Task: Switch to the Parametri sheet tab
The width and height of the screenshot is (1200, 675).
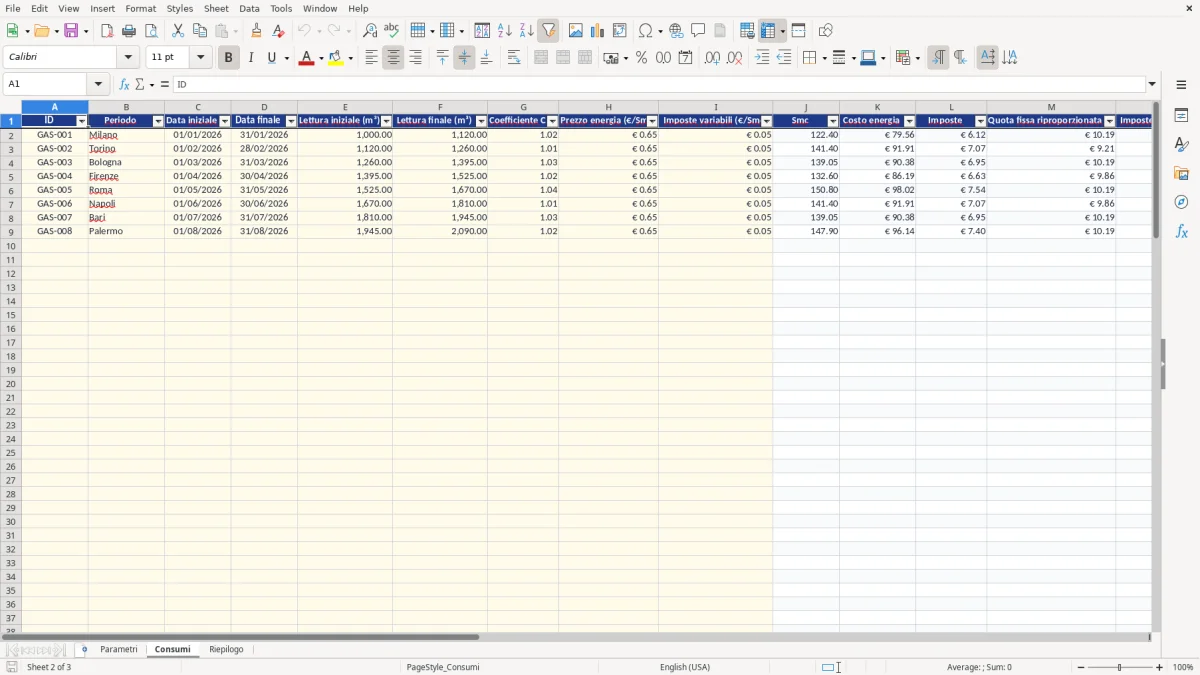Action: point(119,650)
